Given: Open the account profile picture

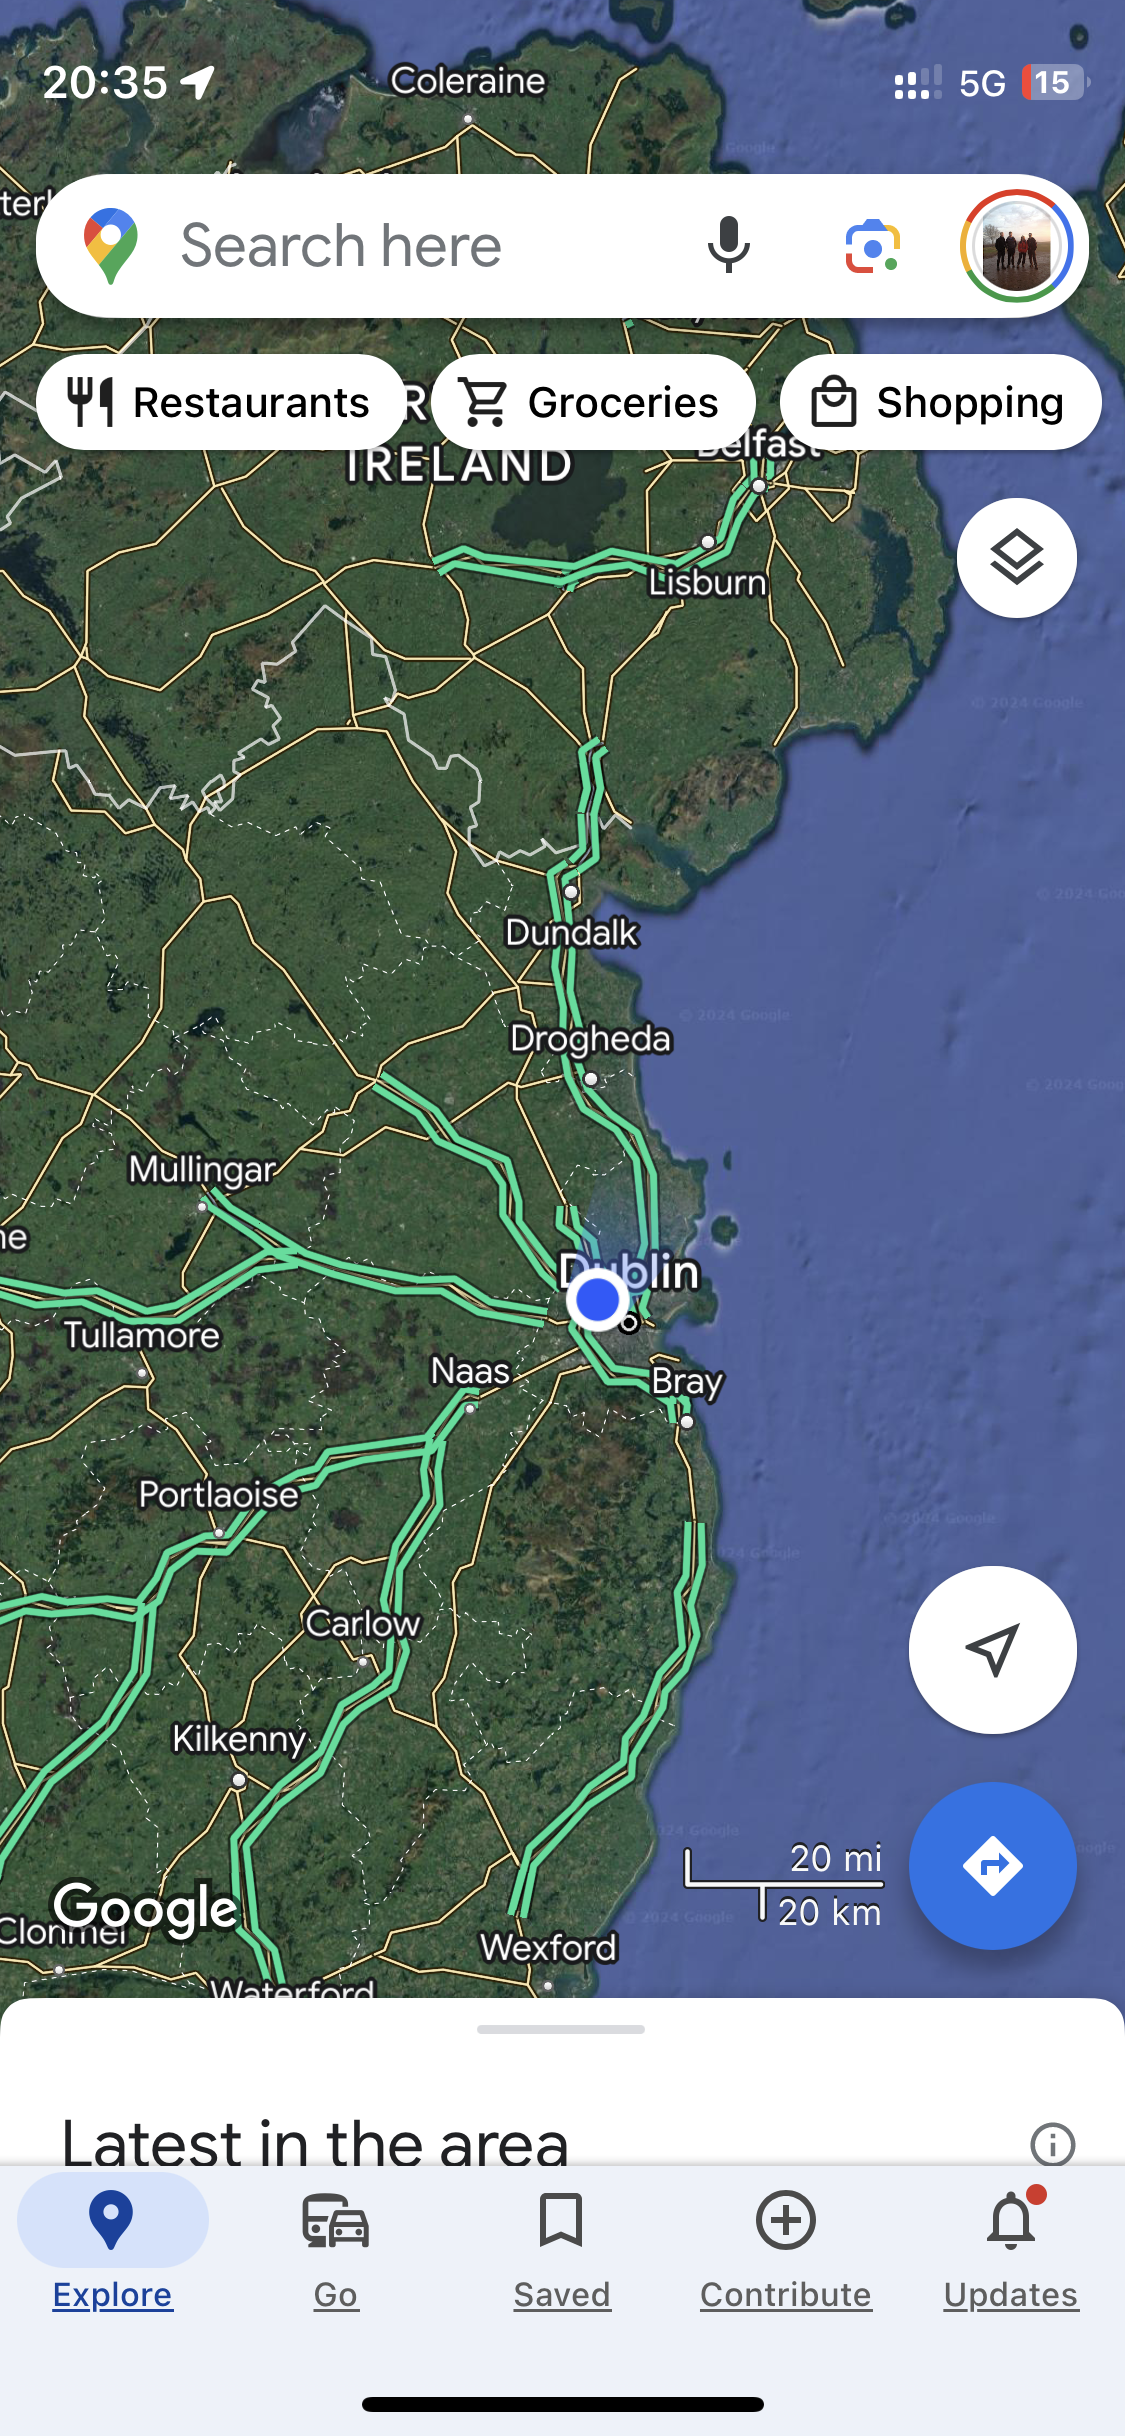Looking at the screenshot, I should (x=1016, y=246).
